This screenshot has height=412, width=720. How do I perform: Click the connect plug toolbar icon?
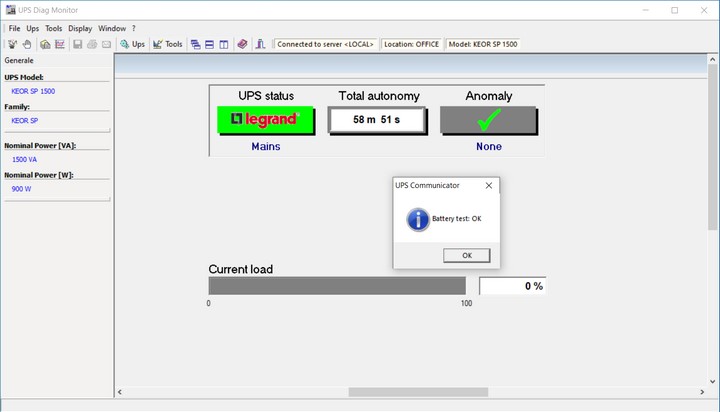click(x=12, y=44)
